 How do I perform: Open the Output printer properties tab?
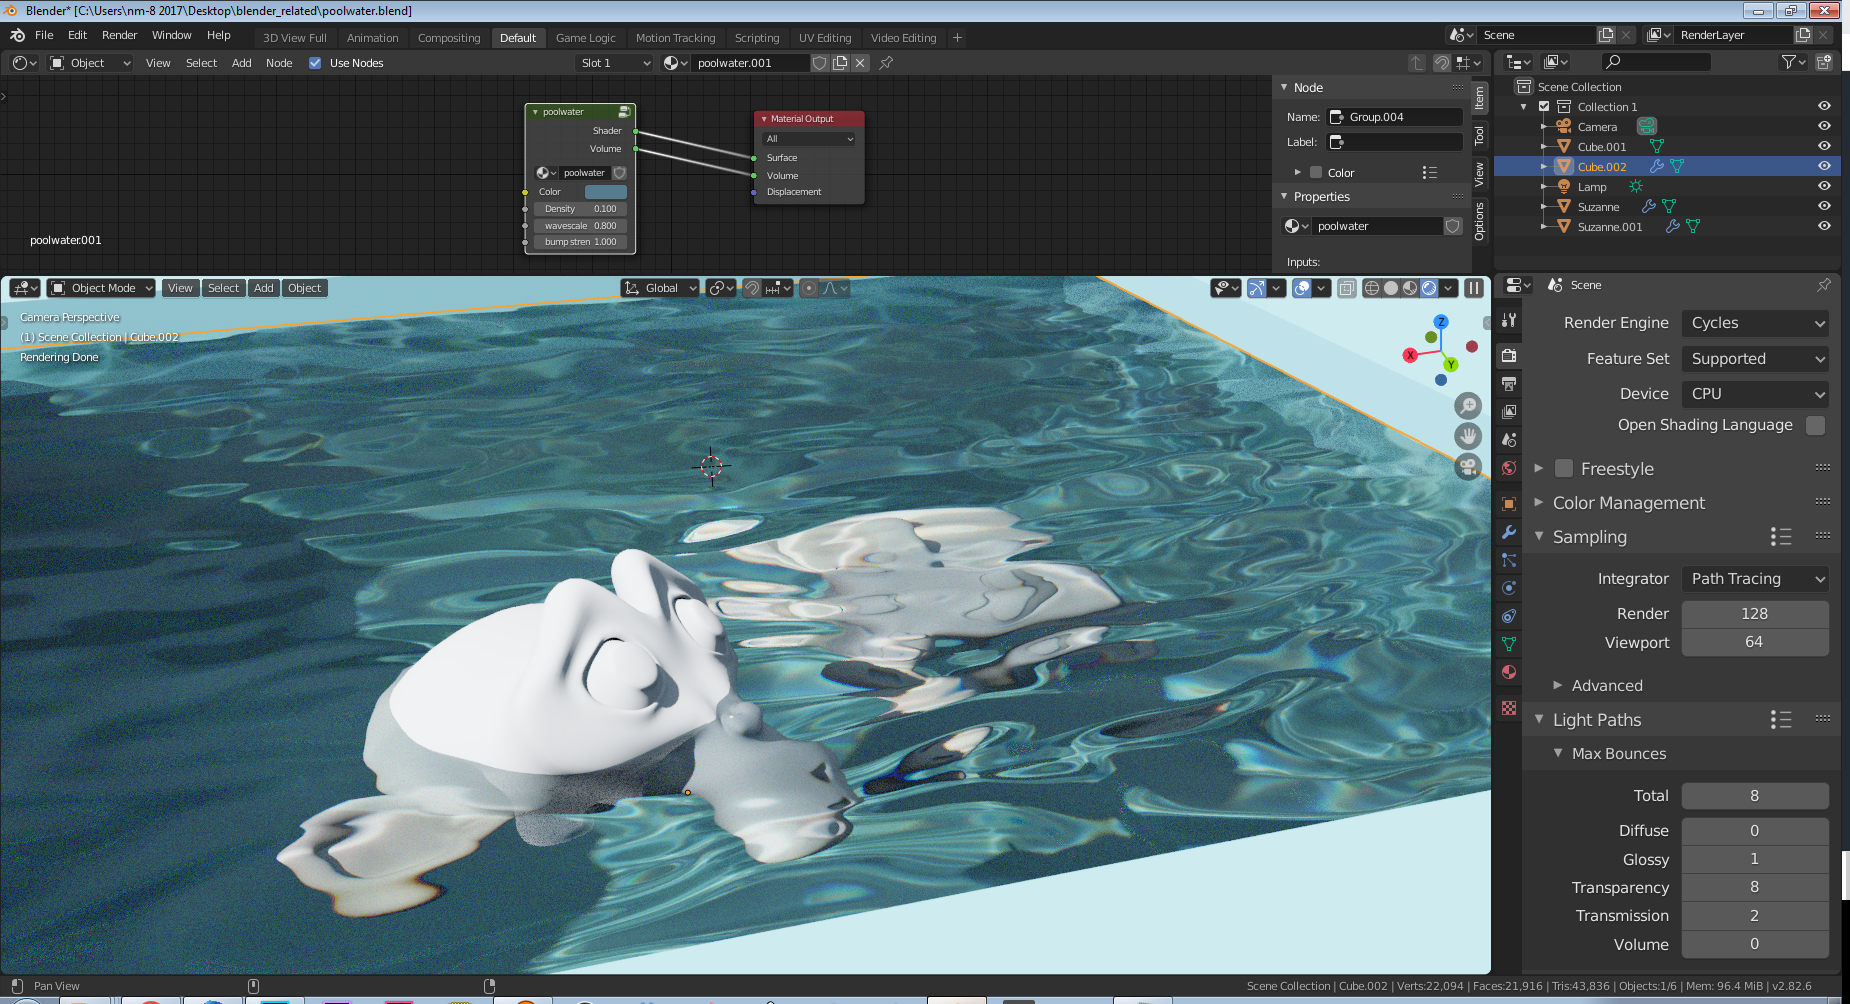pos(1509,383)
